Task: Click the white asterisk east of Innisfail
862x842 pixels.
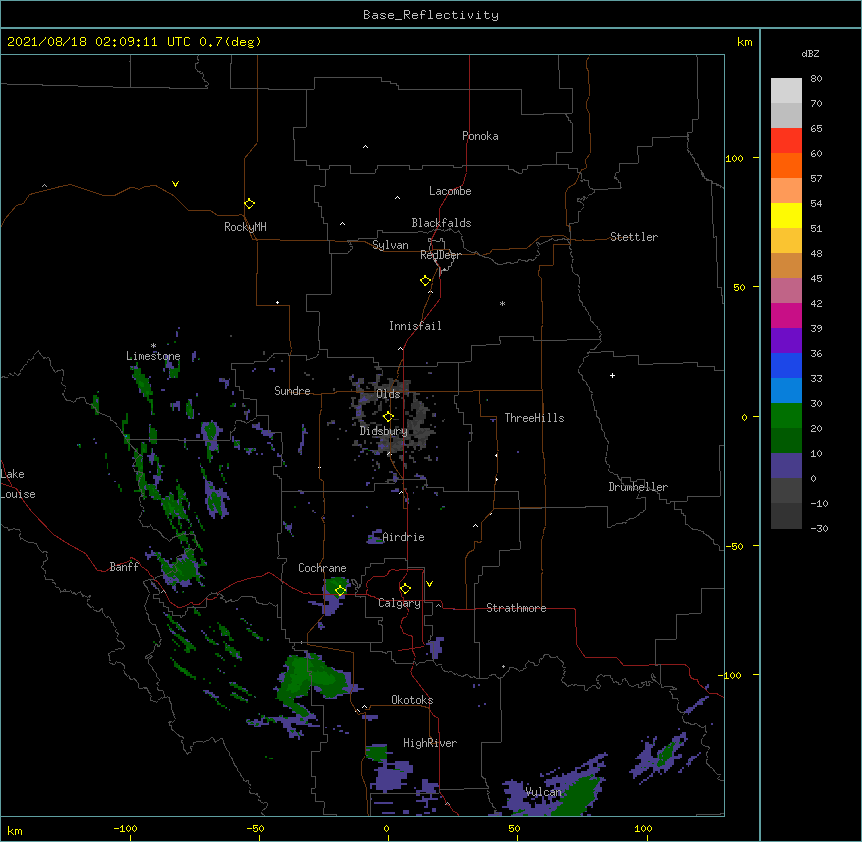Action: [502, 303]
